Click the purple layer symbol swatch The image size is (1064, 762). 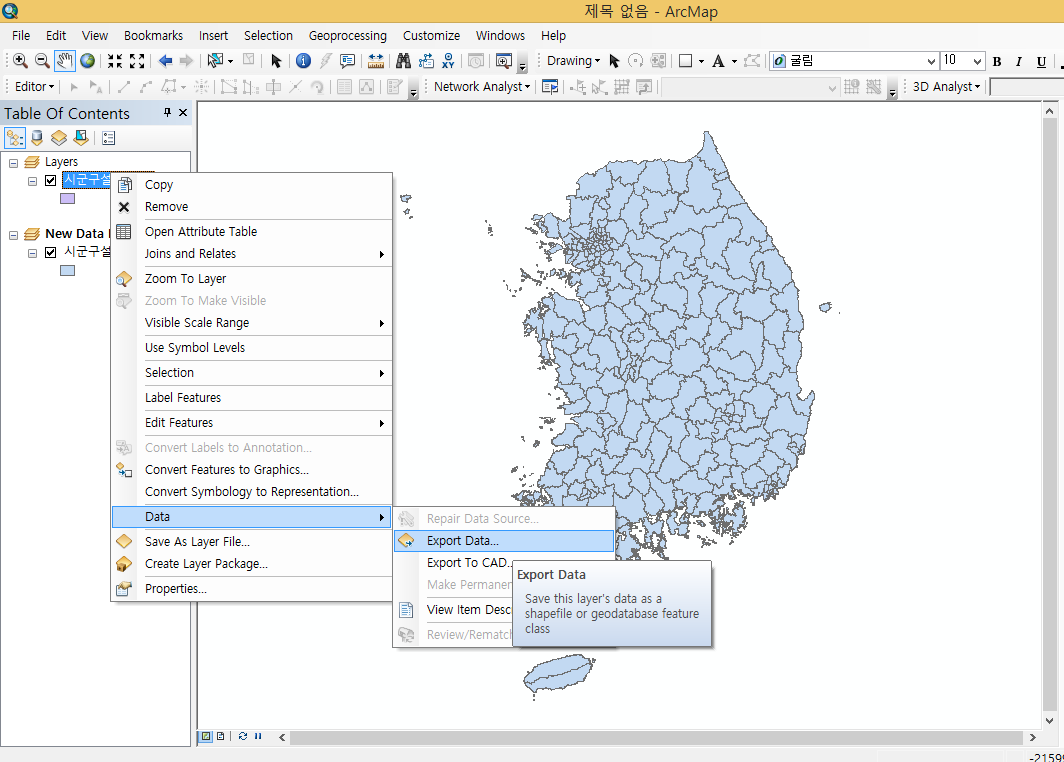tap(67, 199)
